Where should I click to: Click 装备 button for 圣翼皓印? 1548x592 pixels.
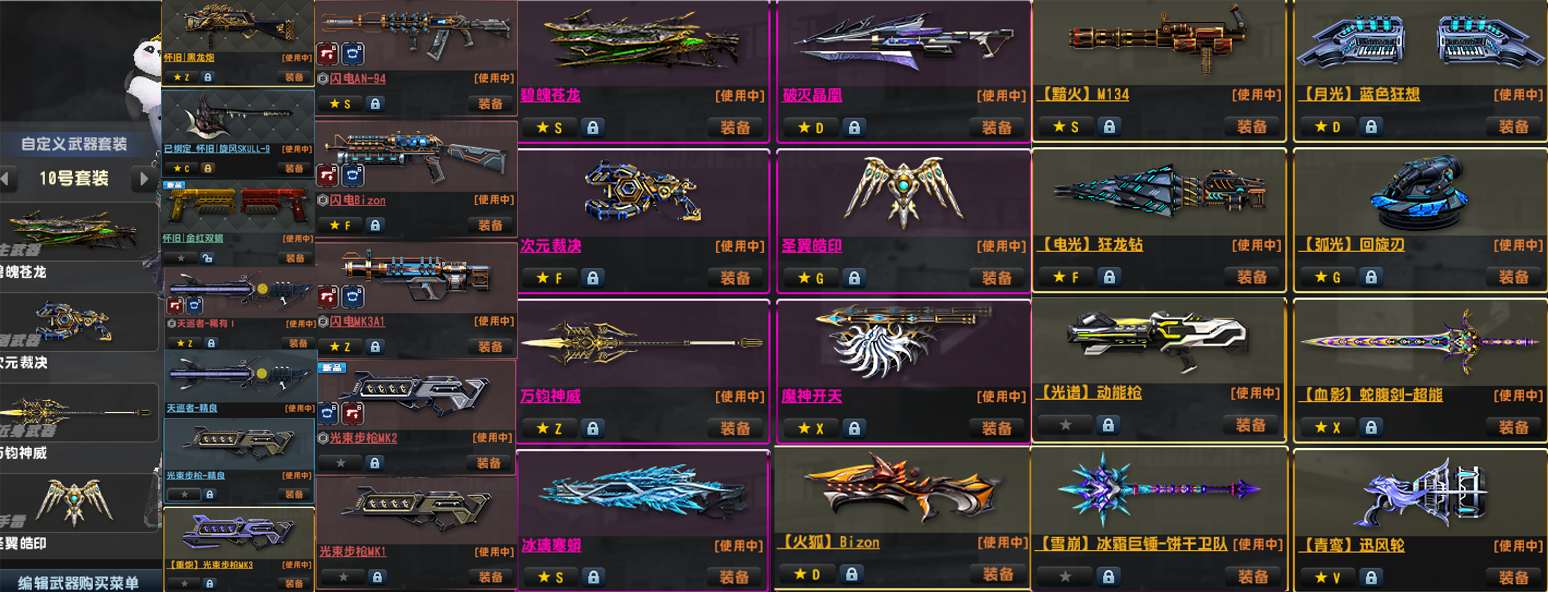(996, 278)
